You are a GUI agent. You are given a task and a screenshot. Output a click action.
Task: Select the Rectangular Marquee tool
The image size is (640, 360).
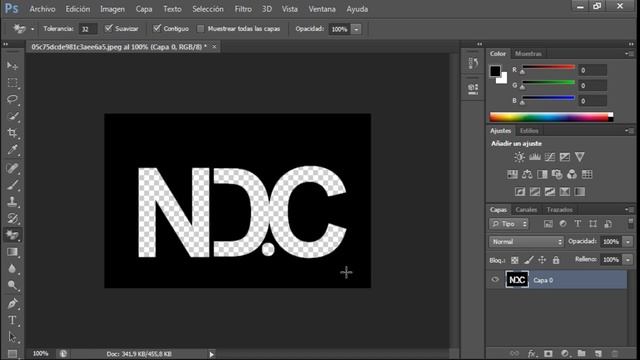point(12,83)
